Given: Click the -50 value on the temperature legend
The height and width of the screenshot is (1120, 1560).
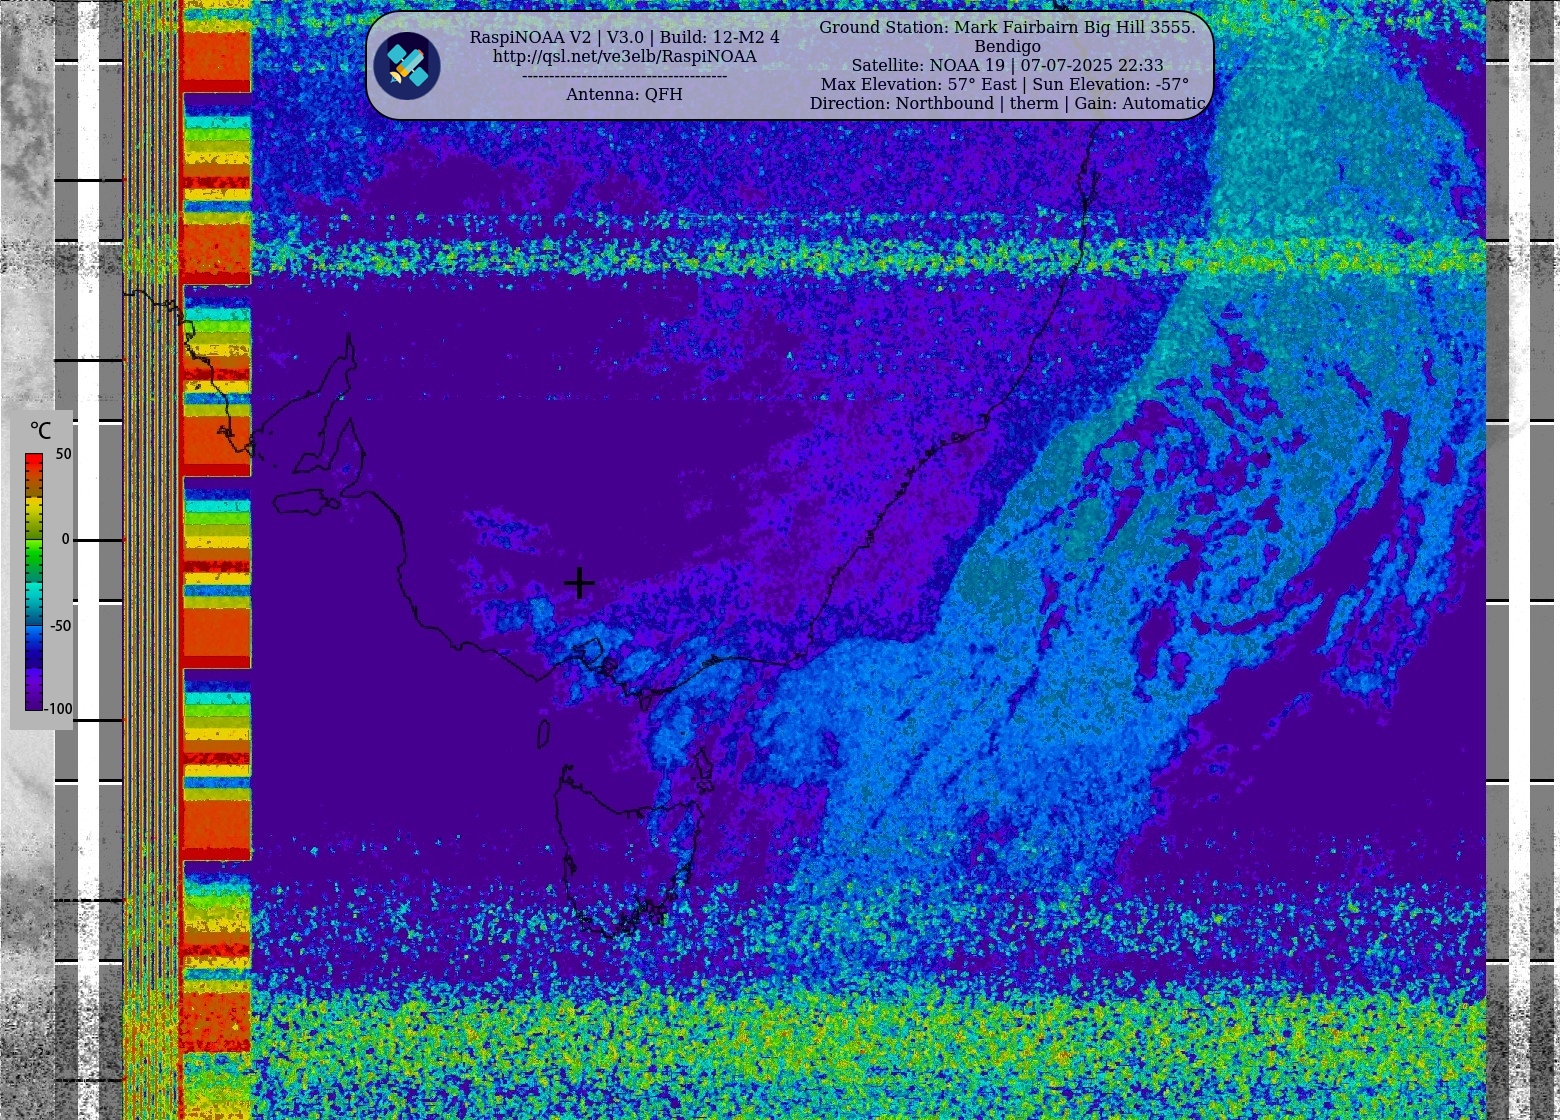Looking at the screenshot, I should click(61, 626).
